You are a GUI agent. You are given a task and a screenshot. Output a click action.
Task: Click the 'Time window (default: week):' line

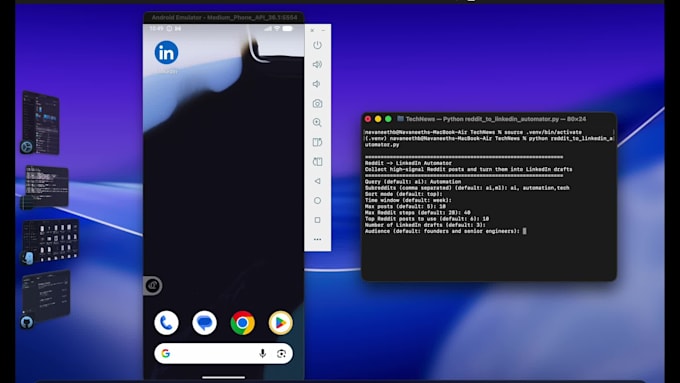click(x=408, y=200)
